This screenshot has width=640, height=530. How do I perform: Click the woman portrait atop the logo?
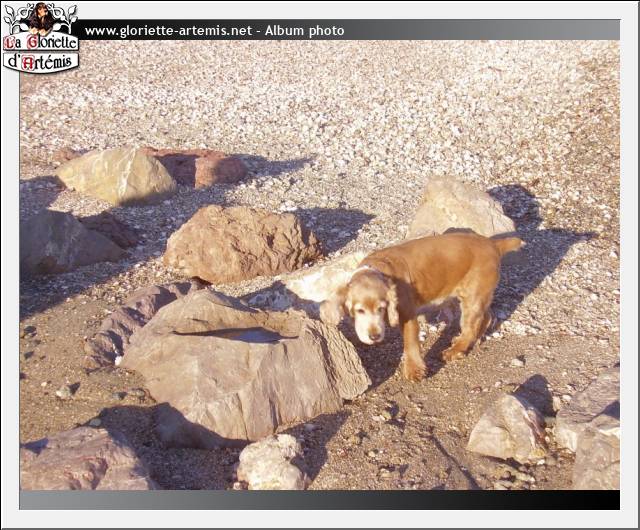point(40,17)
